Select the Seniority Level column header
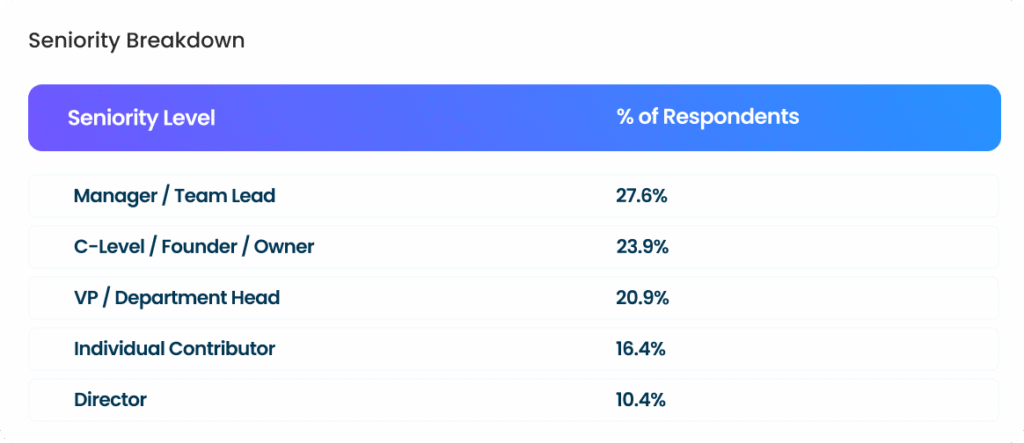 click(141, 118)
